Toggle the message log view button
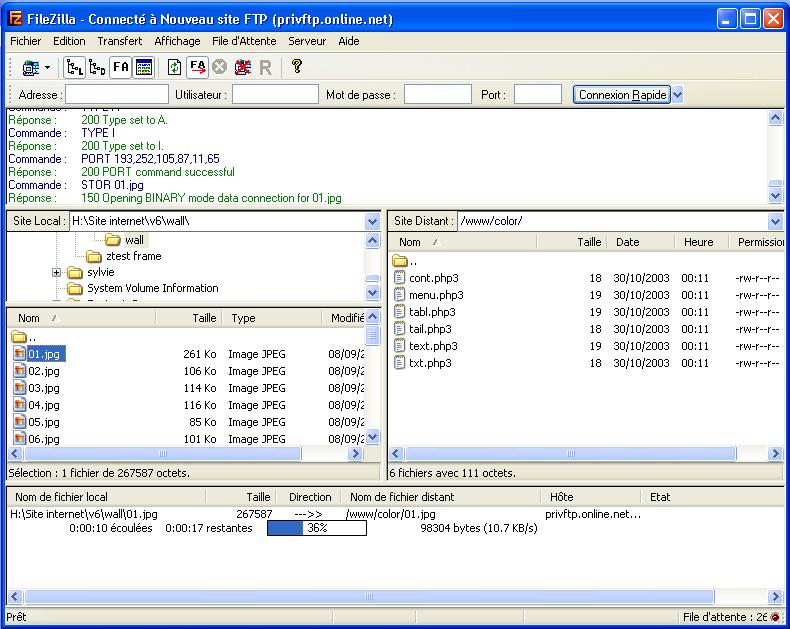The image size is (790, 629). (144, 67)
